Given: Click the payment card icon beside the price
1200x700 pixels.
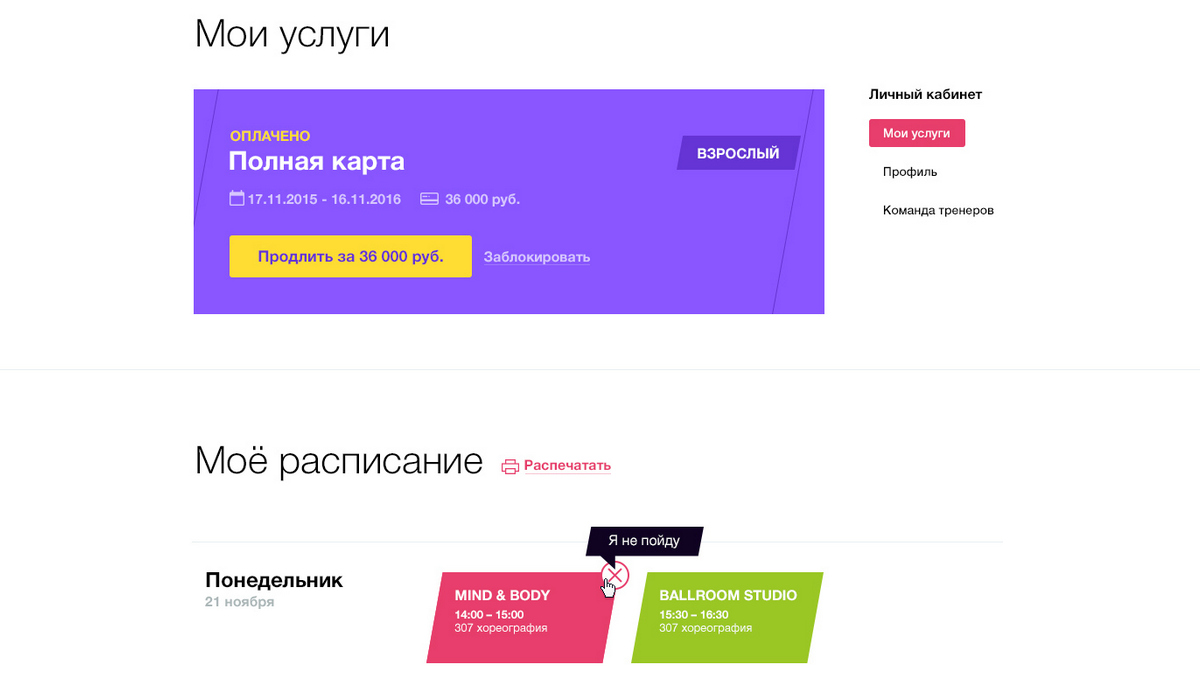Looking at the screenshot, I should coord(430,199).
